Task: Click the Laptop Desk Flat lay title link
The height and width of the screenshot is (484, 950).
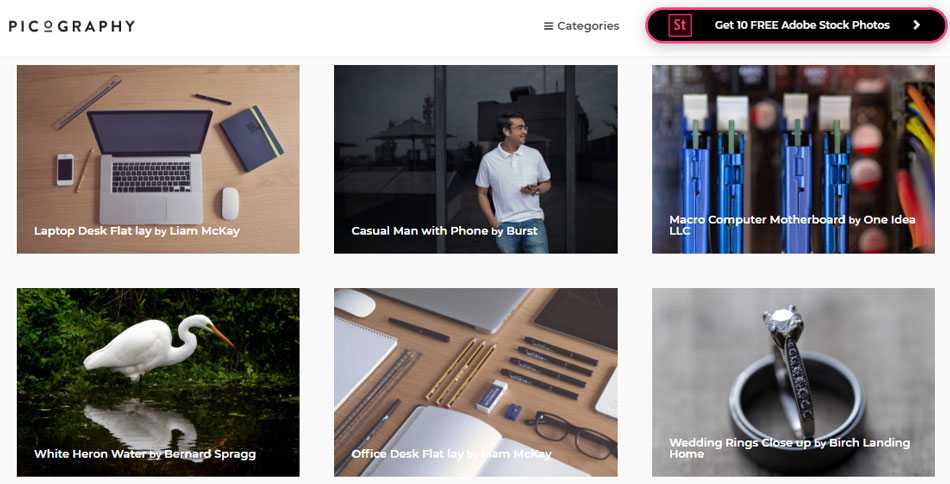Action: [x=93, y=231]
